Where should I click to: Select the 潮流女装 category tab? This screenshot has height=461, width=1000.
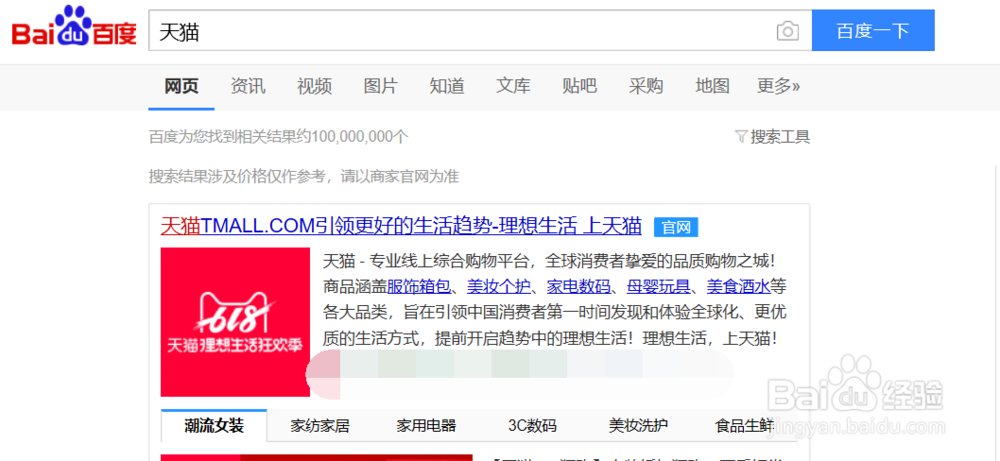214,425
